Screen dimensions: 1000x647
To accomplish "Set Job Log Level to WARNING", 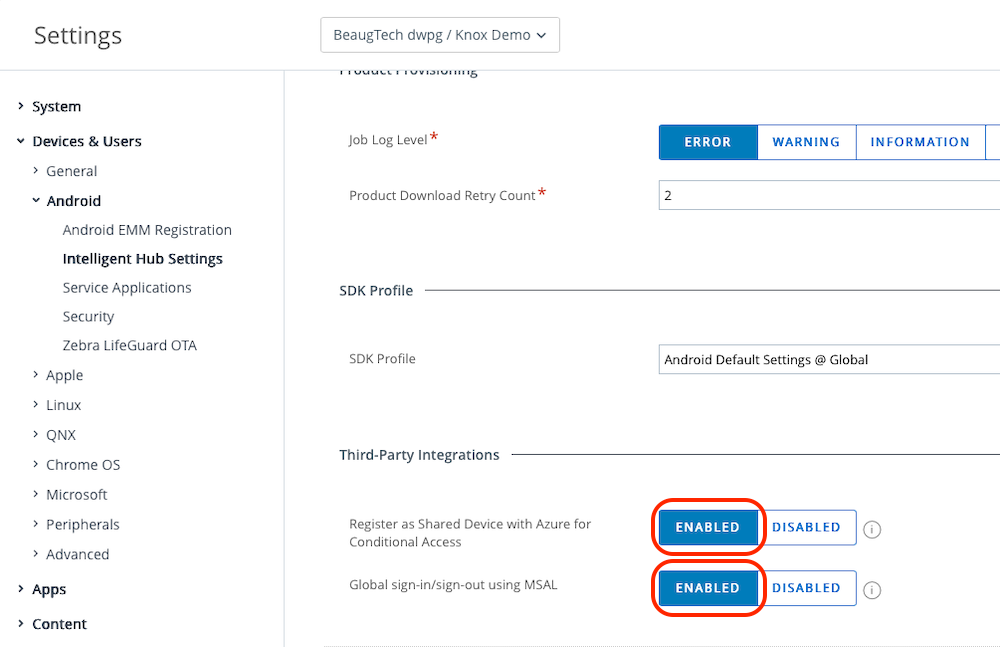I will pyautogui.click(x=806, y=142).
